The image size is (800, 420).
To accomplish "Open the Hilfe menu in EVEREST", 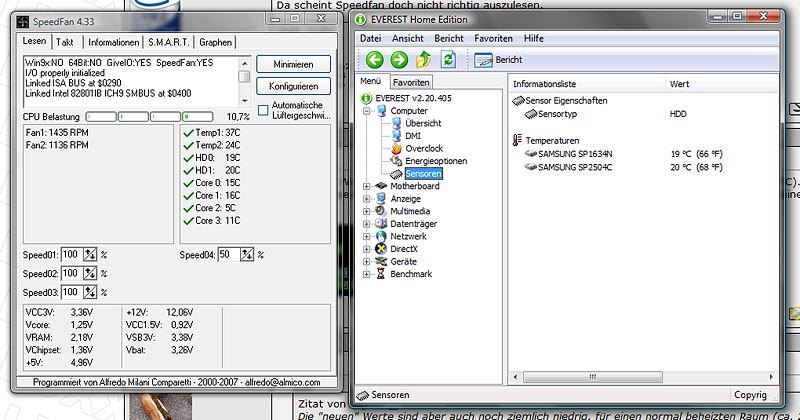I will coord(534,38).
